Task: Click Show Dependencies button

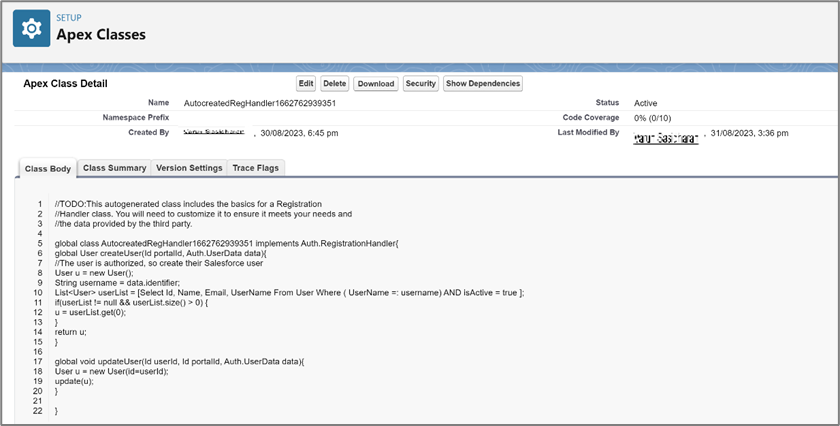Action: tap(483, 84)
